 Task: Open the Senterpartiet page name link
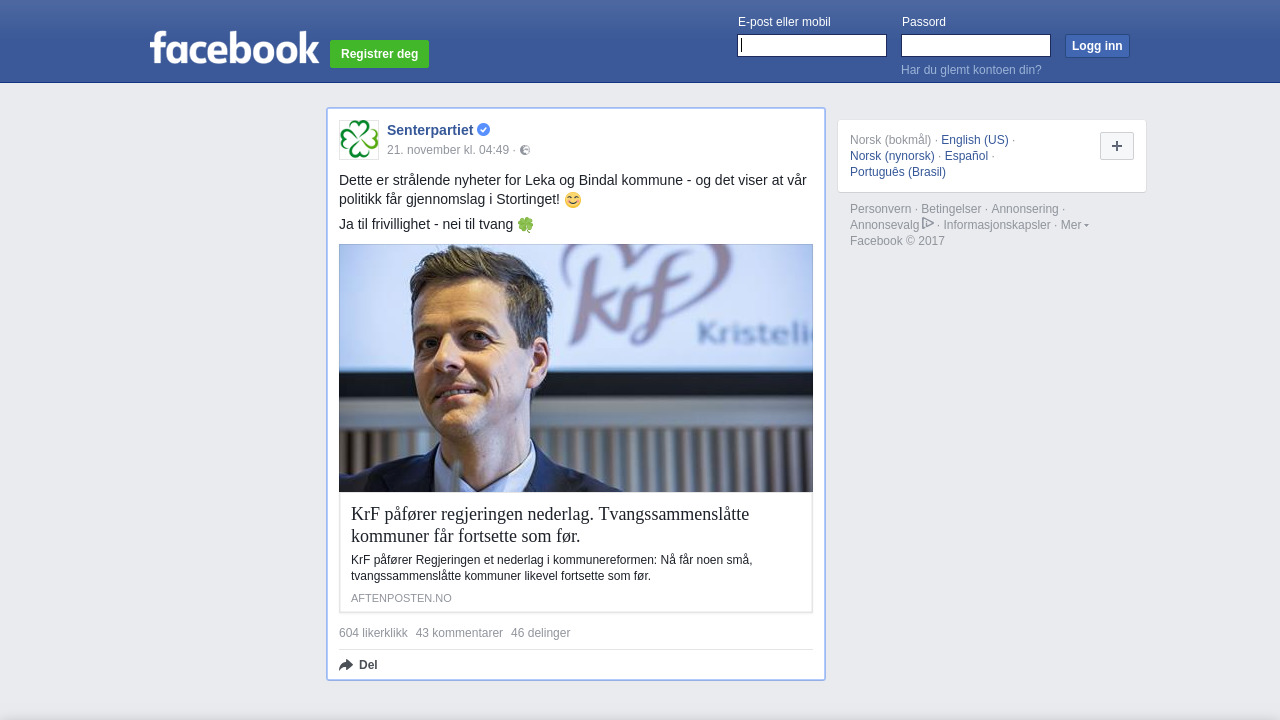click(430, 130)
